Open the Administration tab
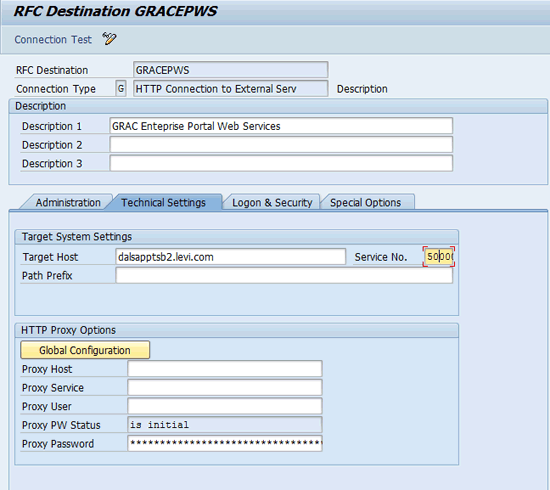Viewport: 550px width, 490px height. coord(68,202)
